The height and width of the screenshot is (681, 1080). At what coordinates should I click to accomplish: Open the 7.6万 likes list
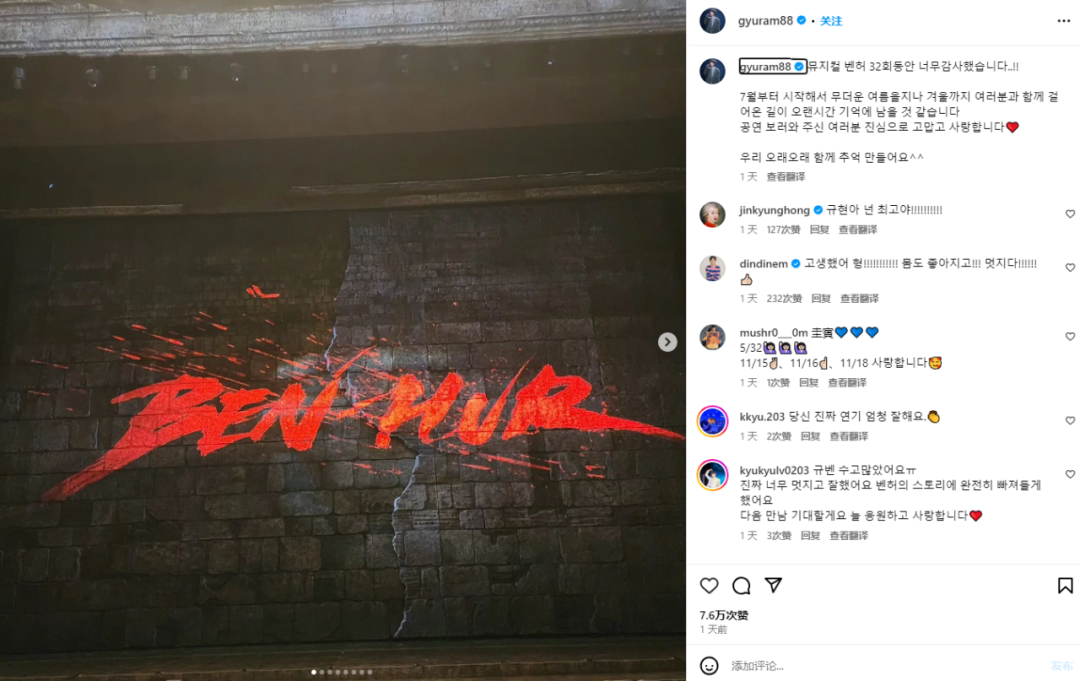click(x=723, y=615)
